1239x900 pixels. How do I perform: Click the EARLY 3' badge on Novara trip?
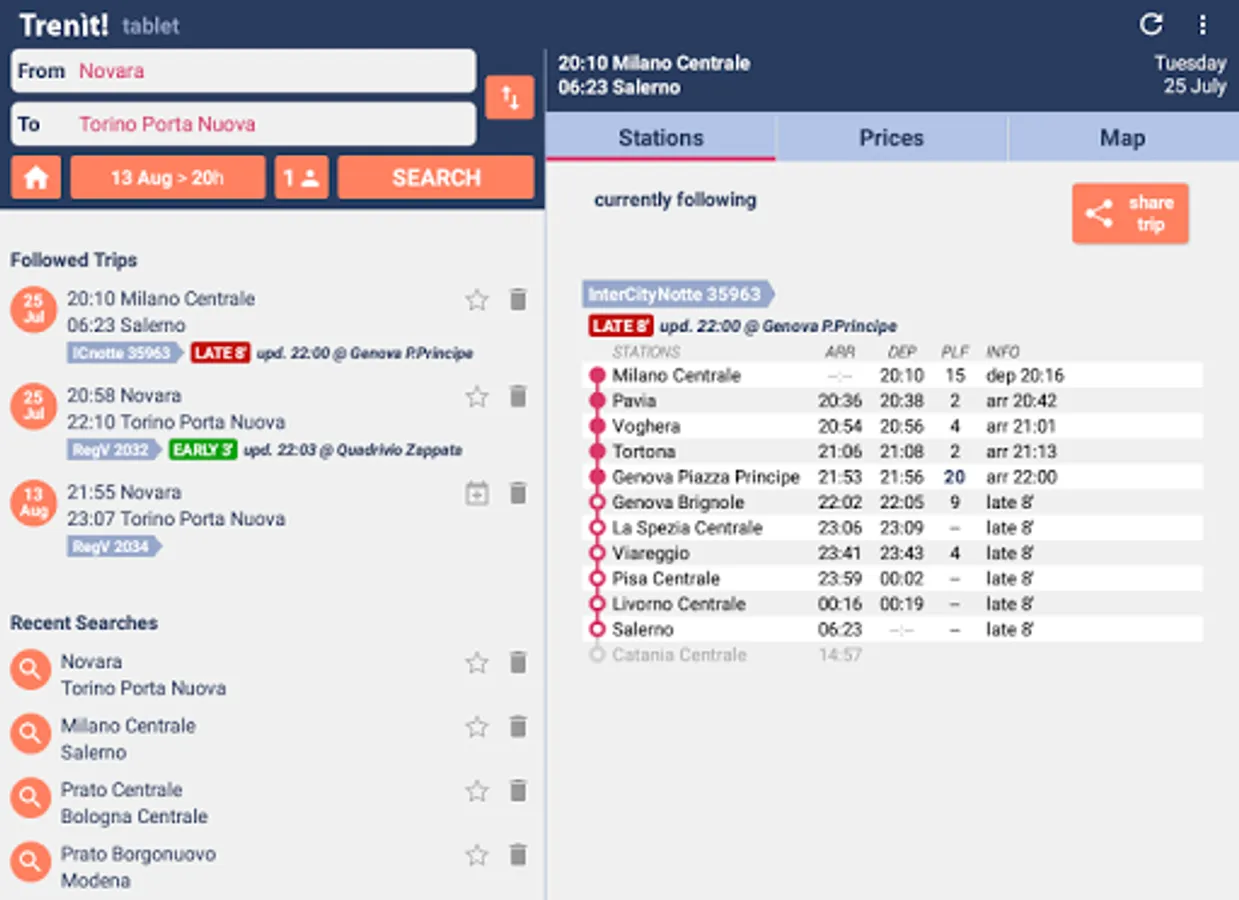(x=203, y=450)
